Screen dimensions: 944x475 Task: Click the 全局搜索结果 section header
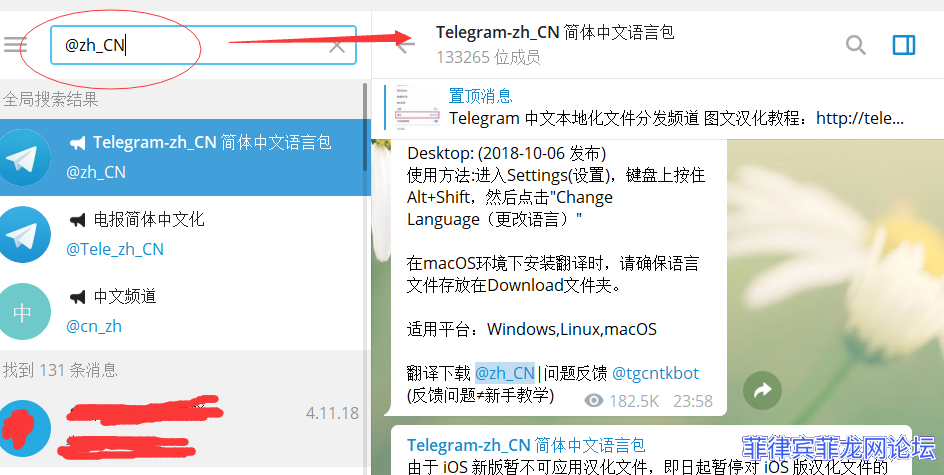(51, 99)
